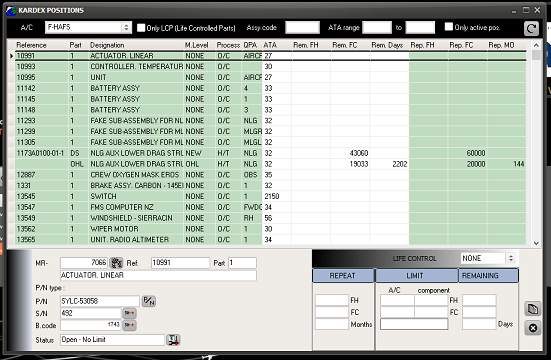Click the REMAINING header button

click(488, 276)
